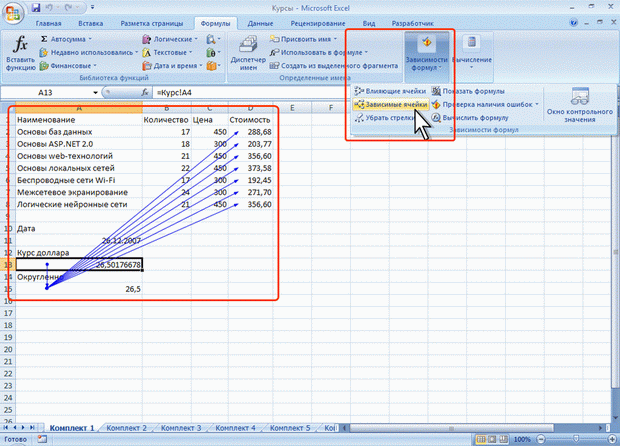Select the Курс доллара cell
Screen dimensions: 620x446
pyautogui.click(x=79, y=253)
